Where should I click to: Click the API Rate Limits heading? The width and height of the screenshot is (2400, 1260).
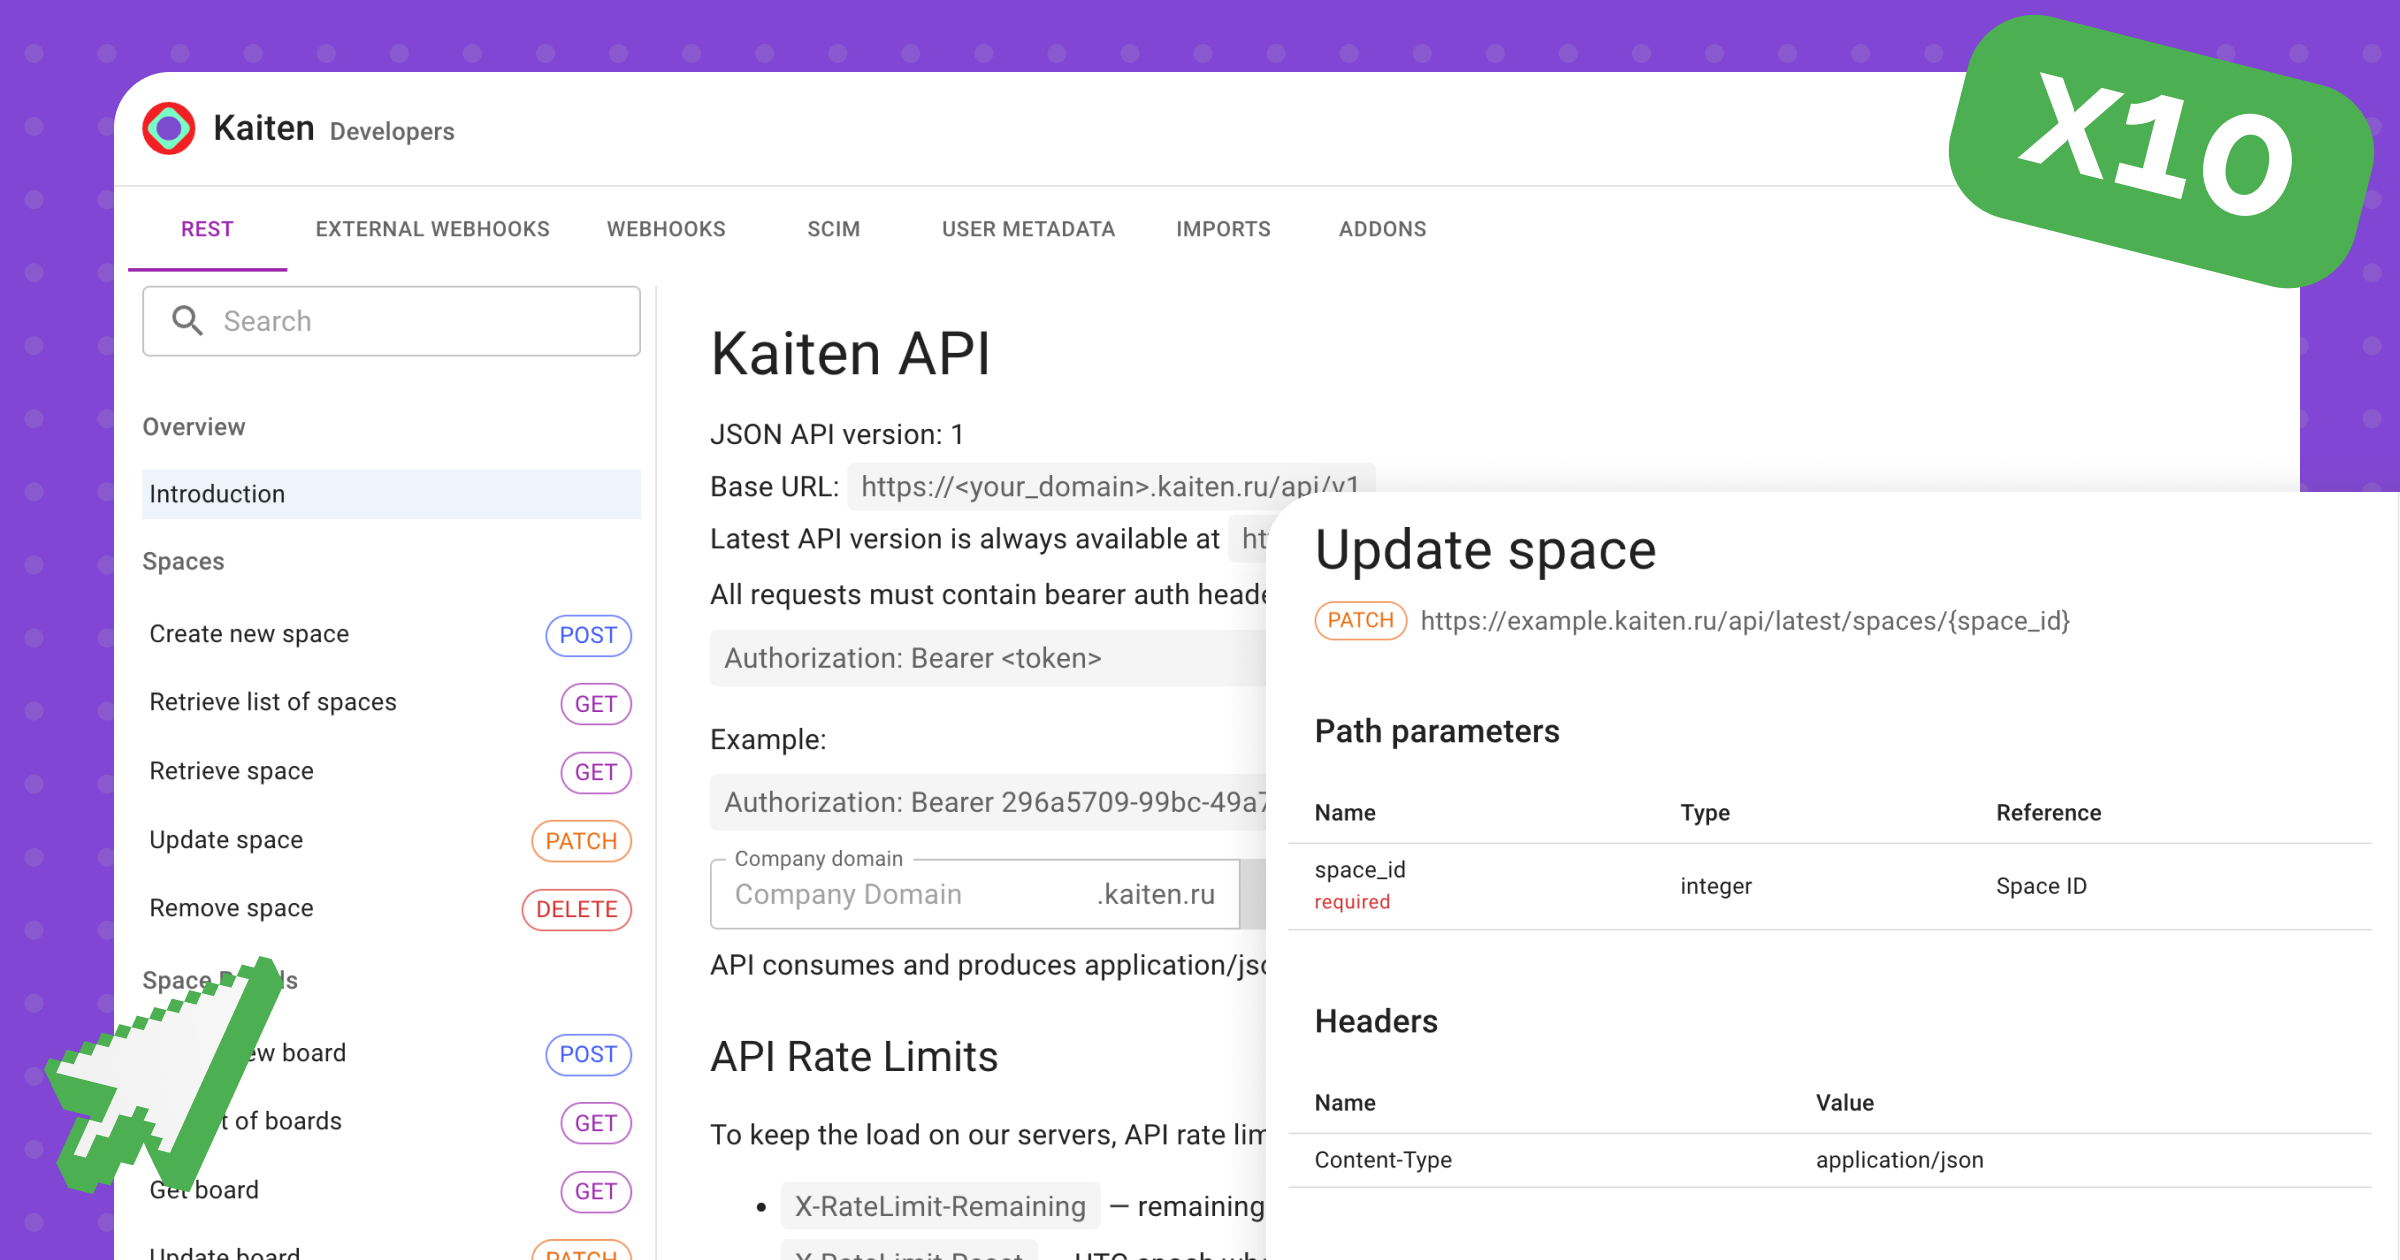click(854, 1057)
